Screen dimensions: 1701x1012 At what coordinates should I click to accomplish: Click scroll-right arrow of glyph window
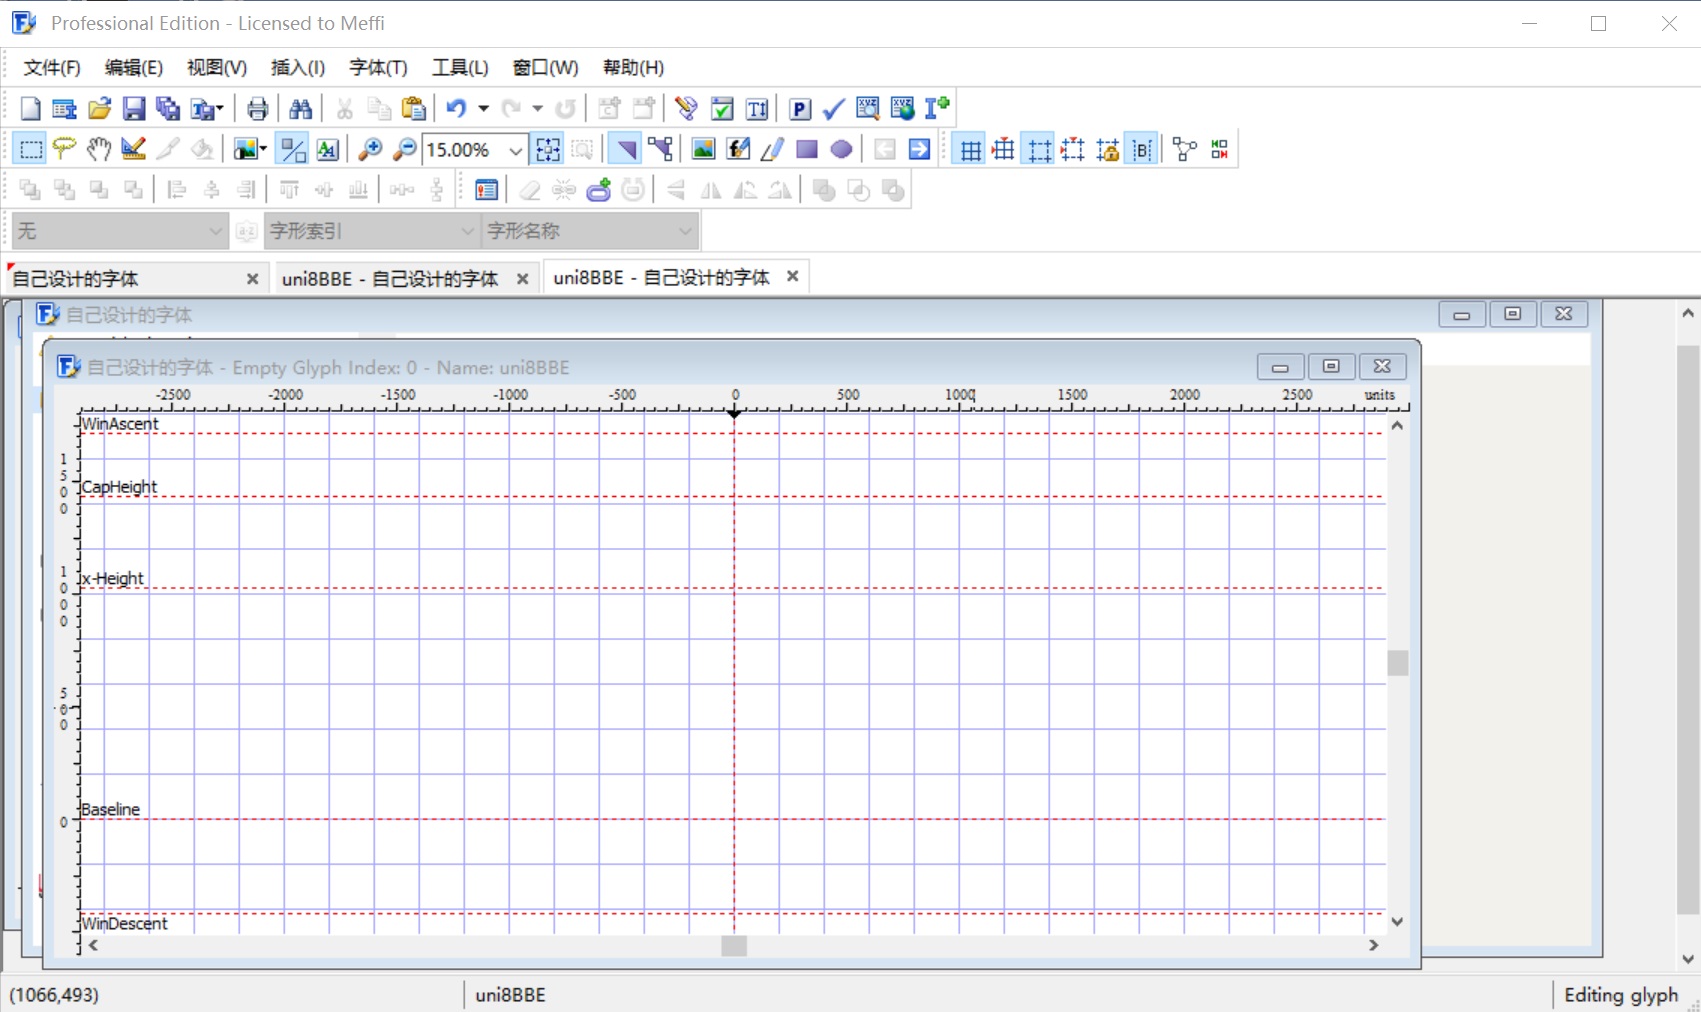[1374, 945]
